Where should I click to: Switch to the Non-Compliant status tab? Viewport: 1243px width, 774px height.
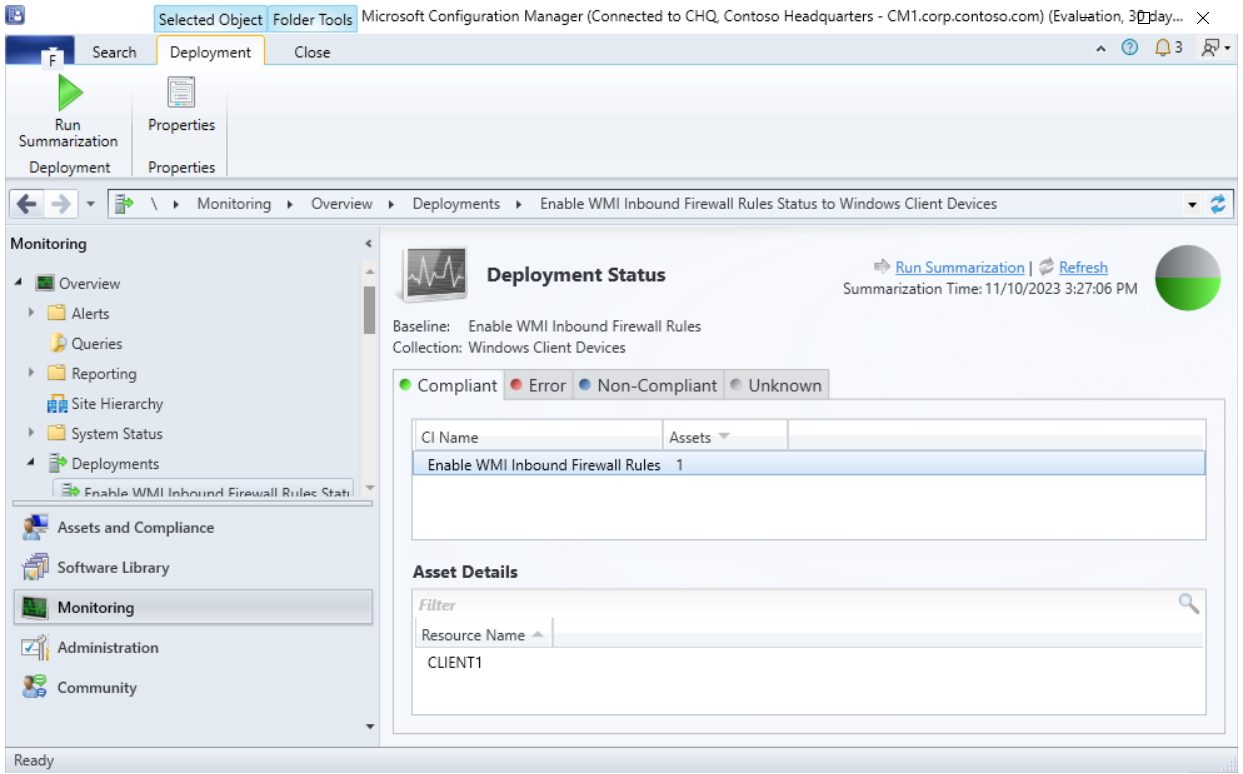[648, 386]
